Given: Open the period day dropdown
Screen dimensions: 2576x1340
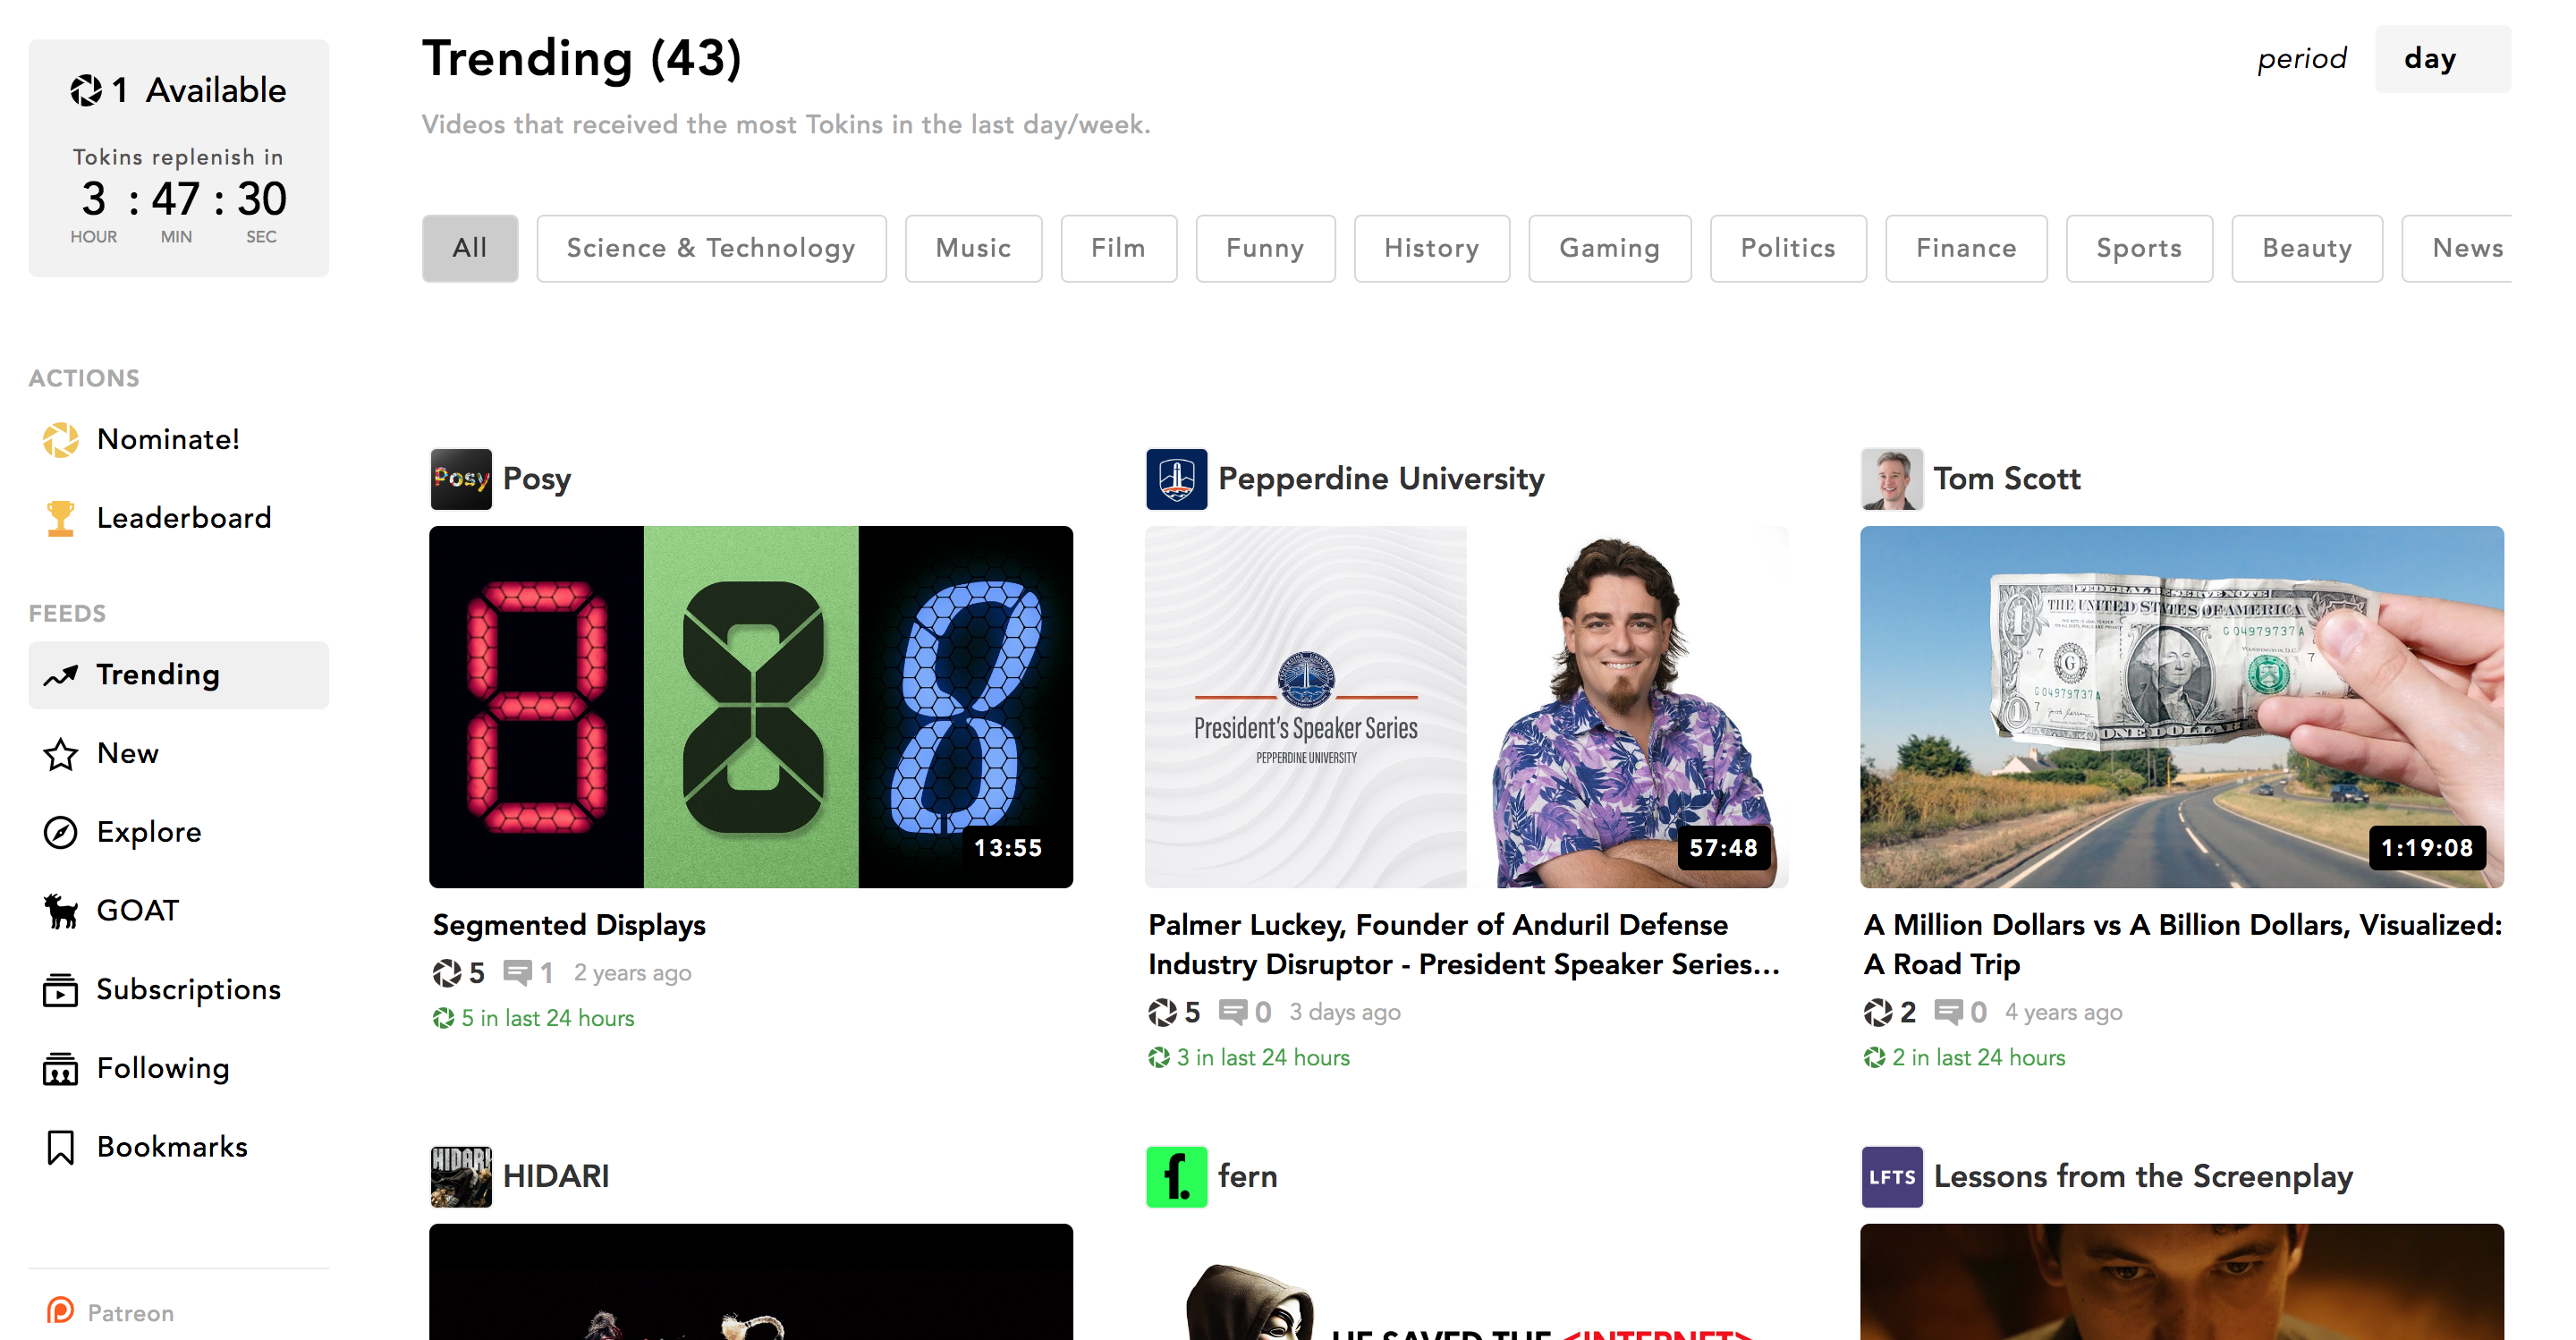Looking at the screenshot, I should [2442, 59].
